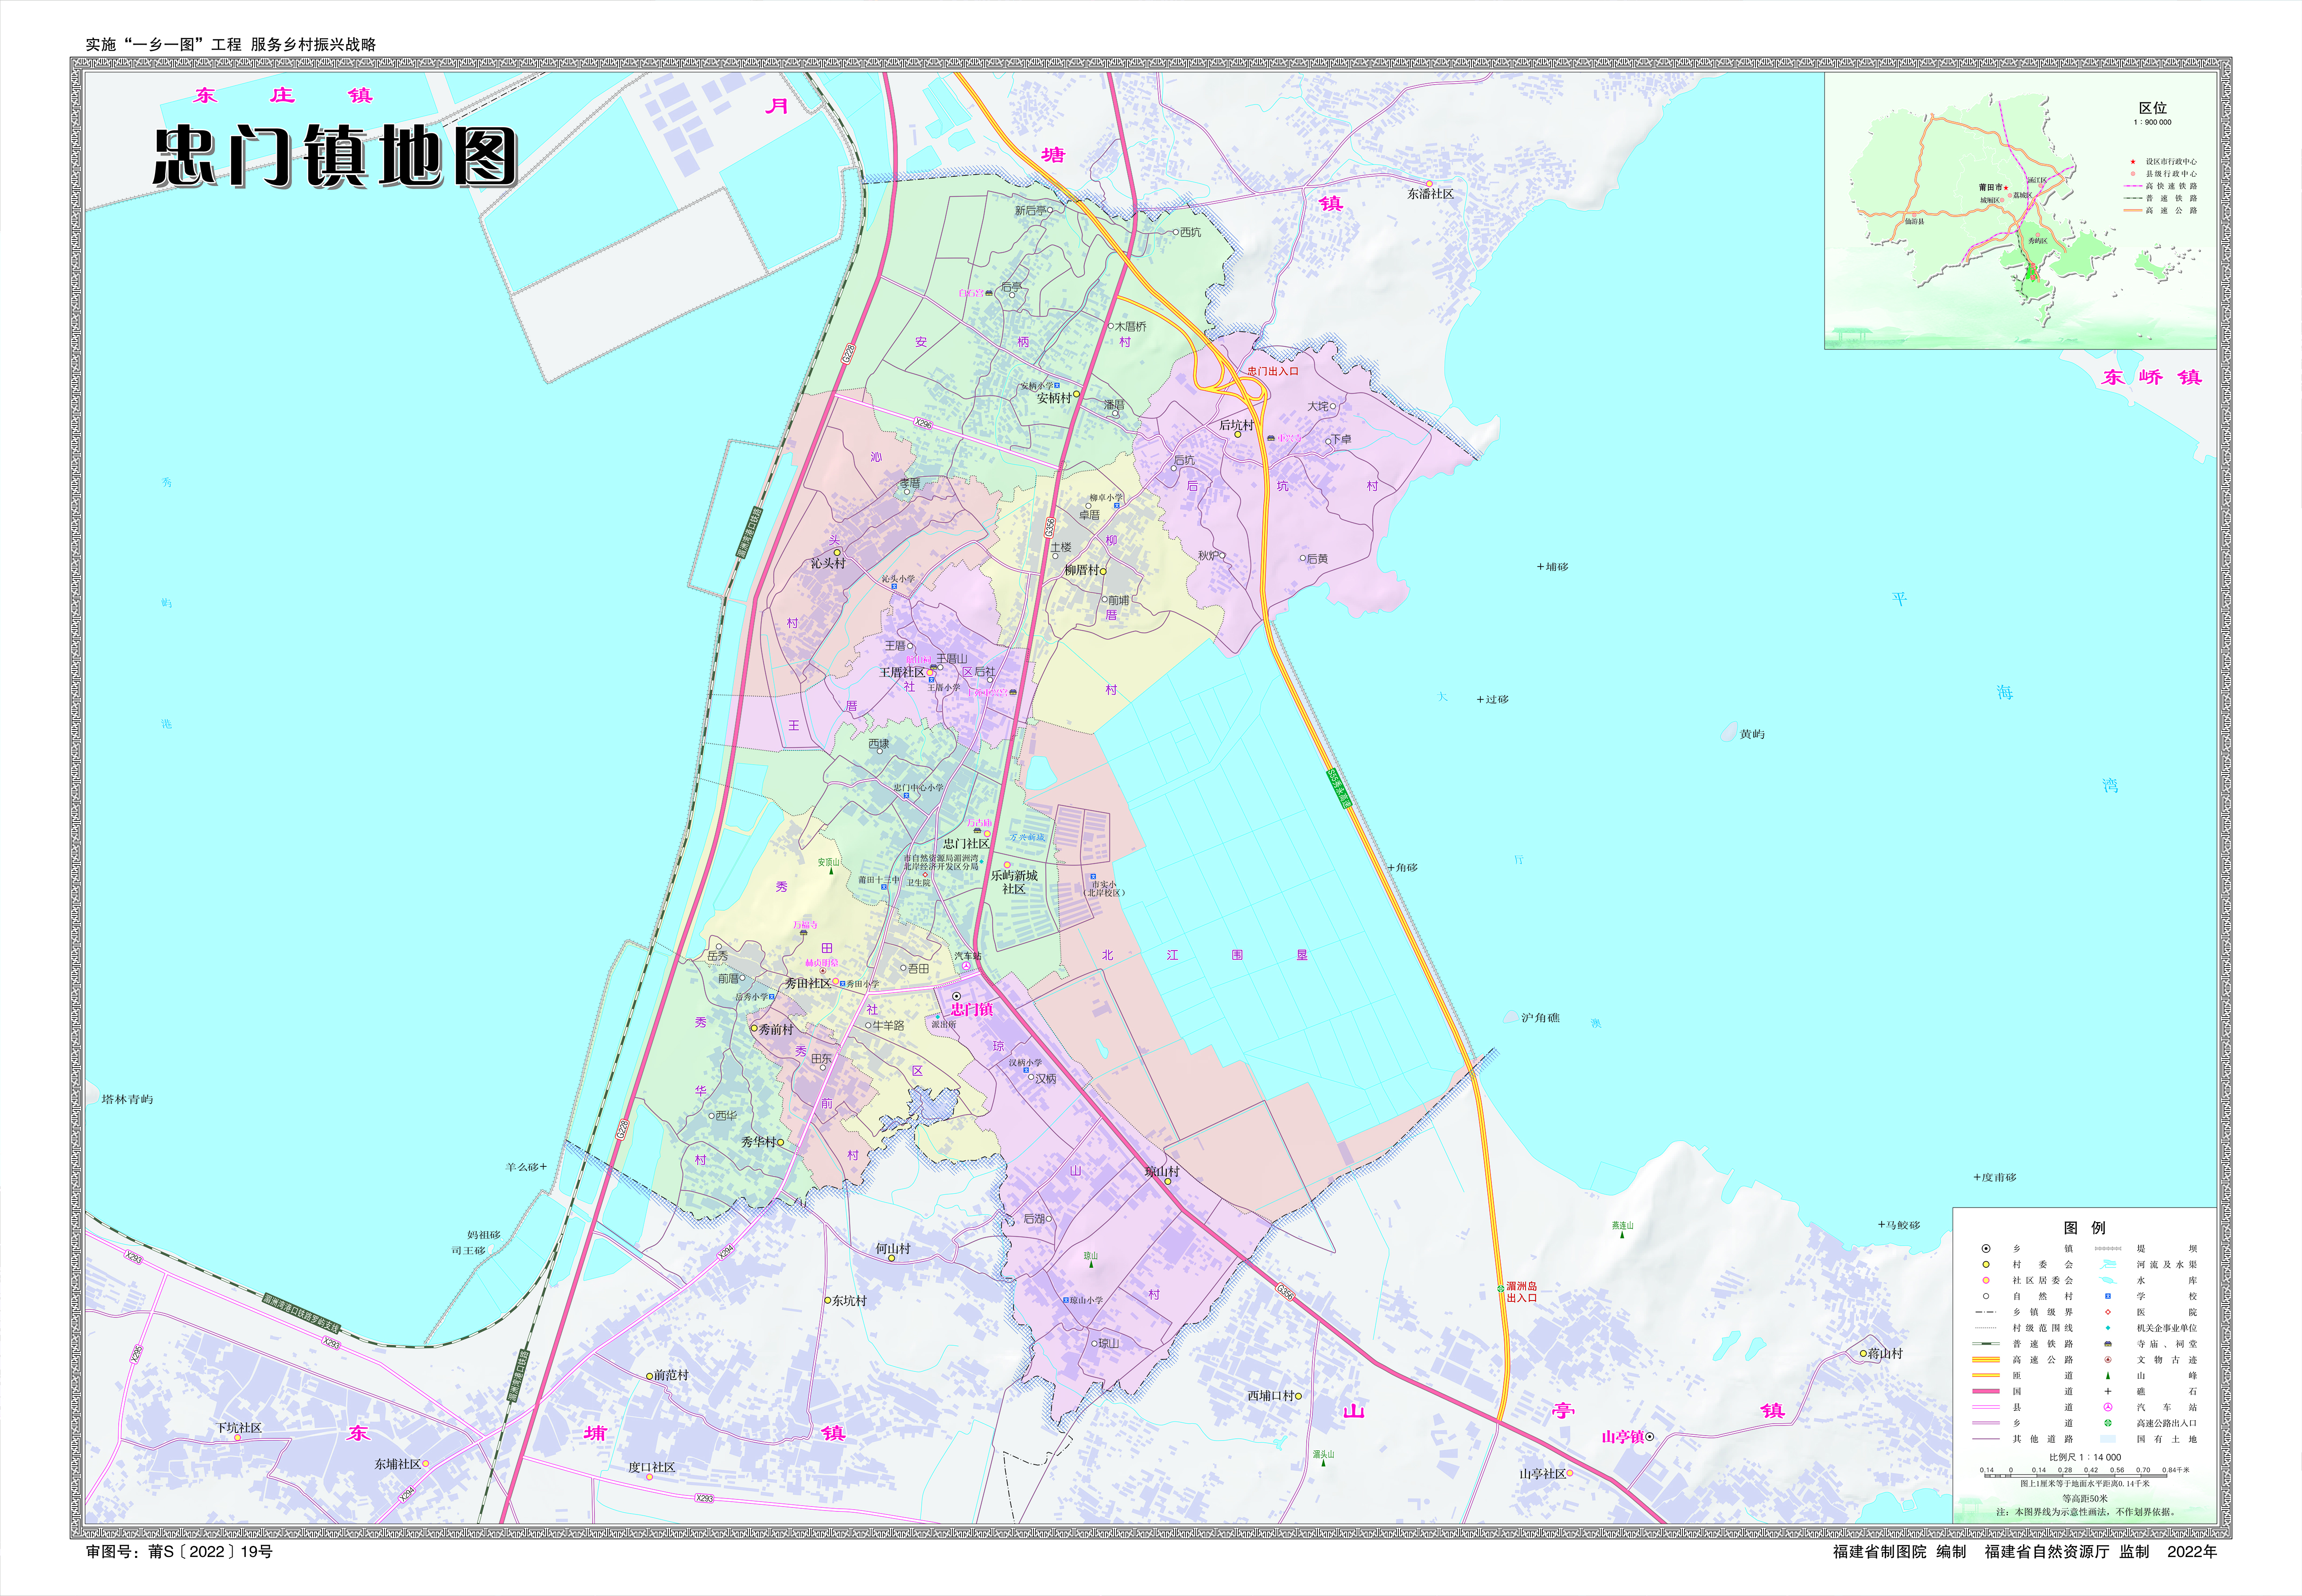This screenshot has width=2302, height=1596.
Task: Click the 山亭镇 town seat marker
Action: [1650, 1437]
